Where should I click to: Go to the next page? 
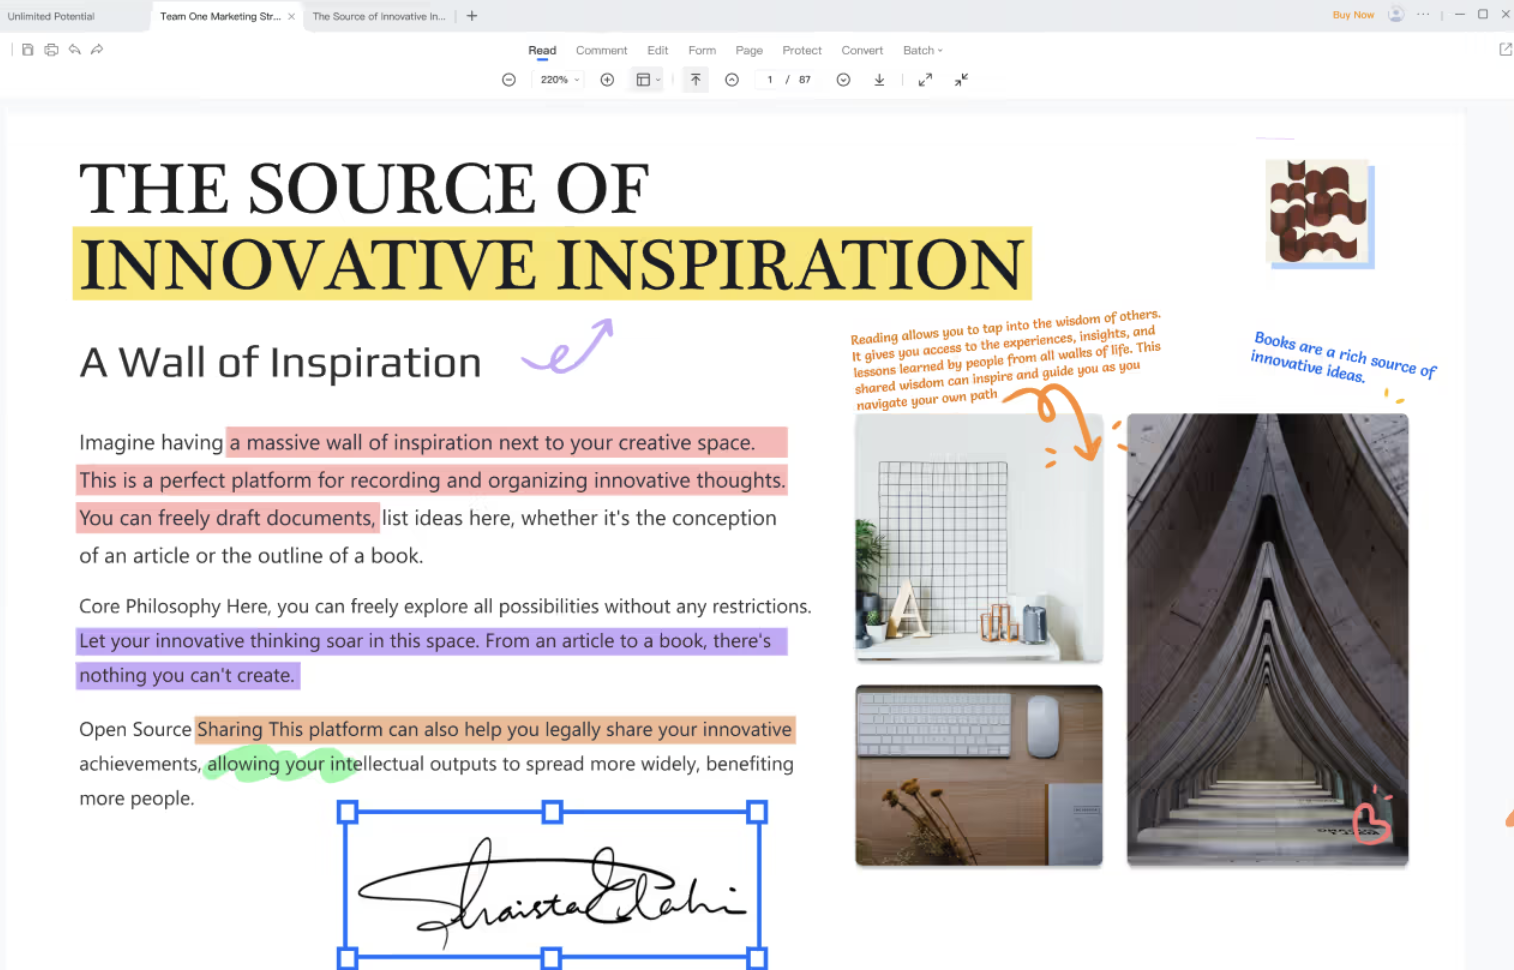[843, 80]
